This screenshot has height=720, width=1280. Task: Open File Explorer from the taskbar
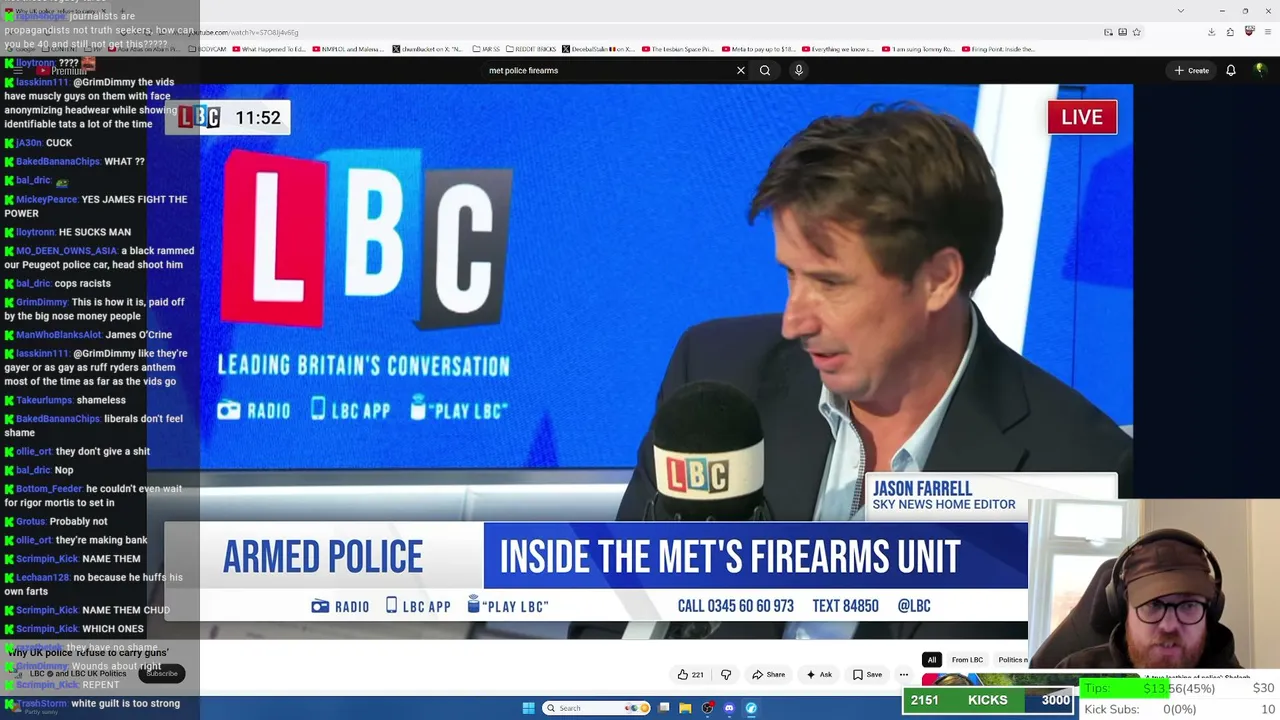tap(685, 708)
